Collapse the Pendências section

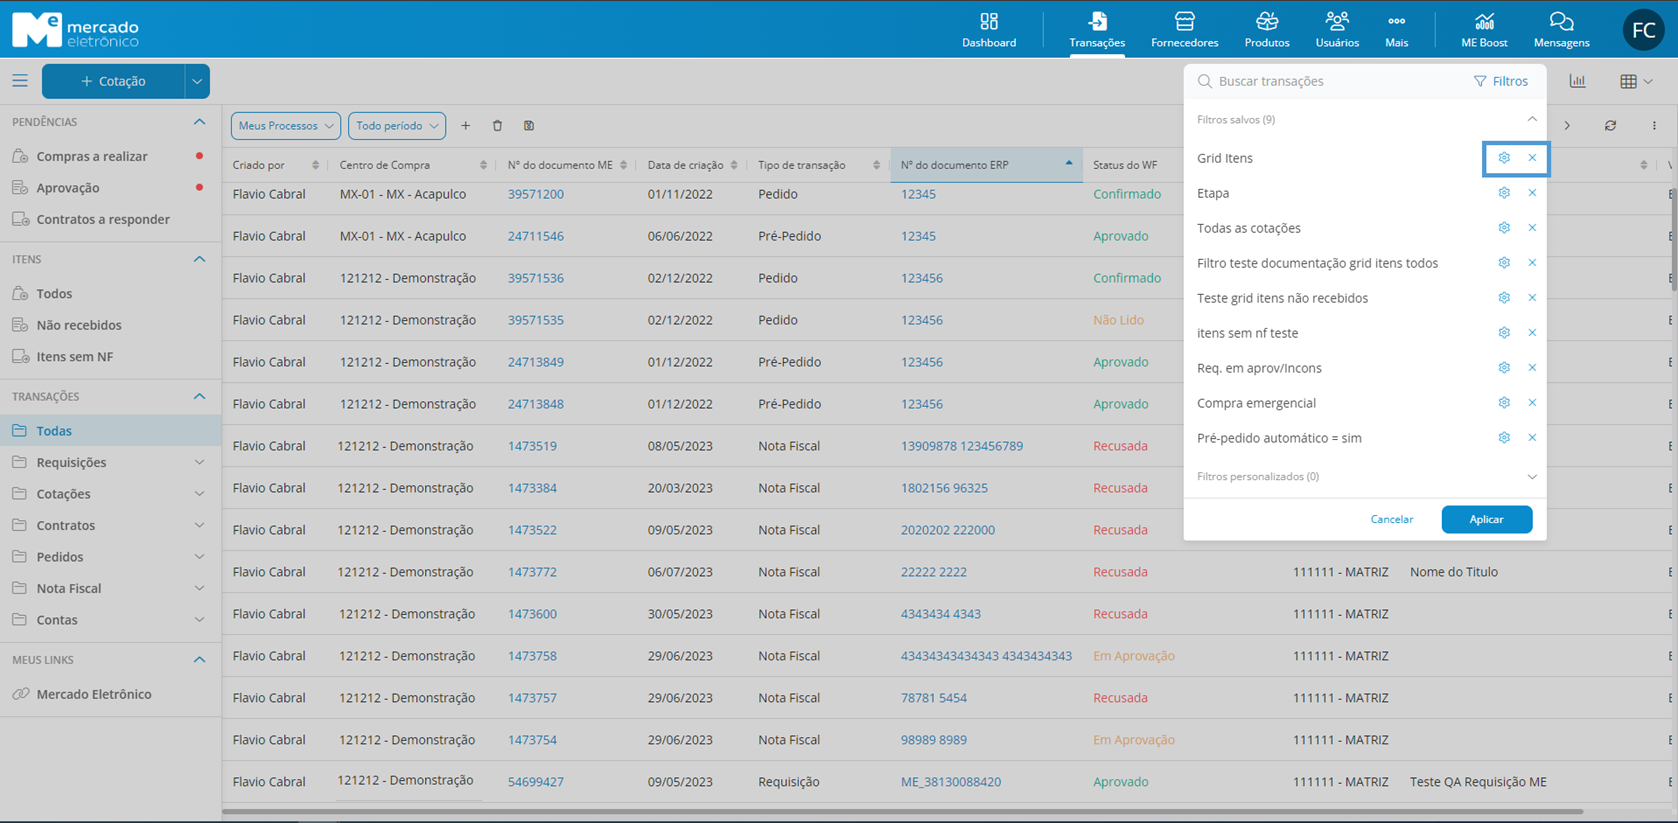(199, 122)
